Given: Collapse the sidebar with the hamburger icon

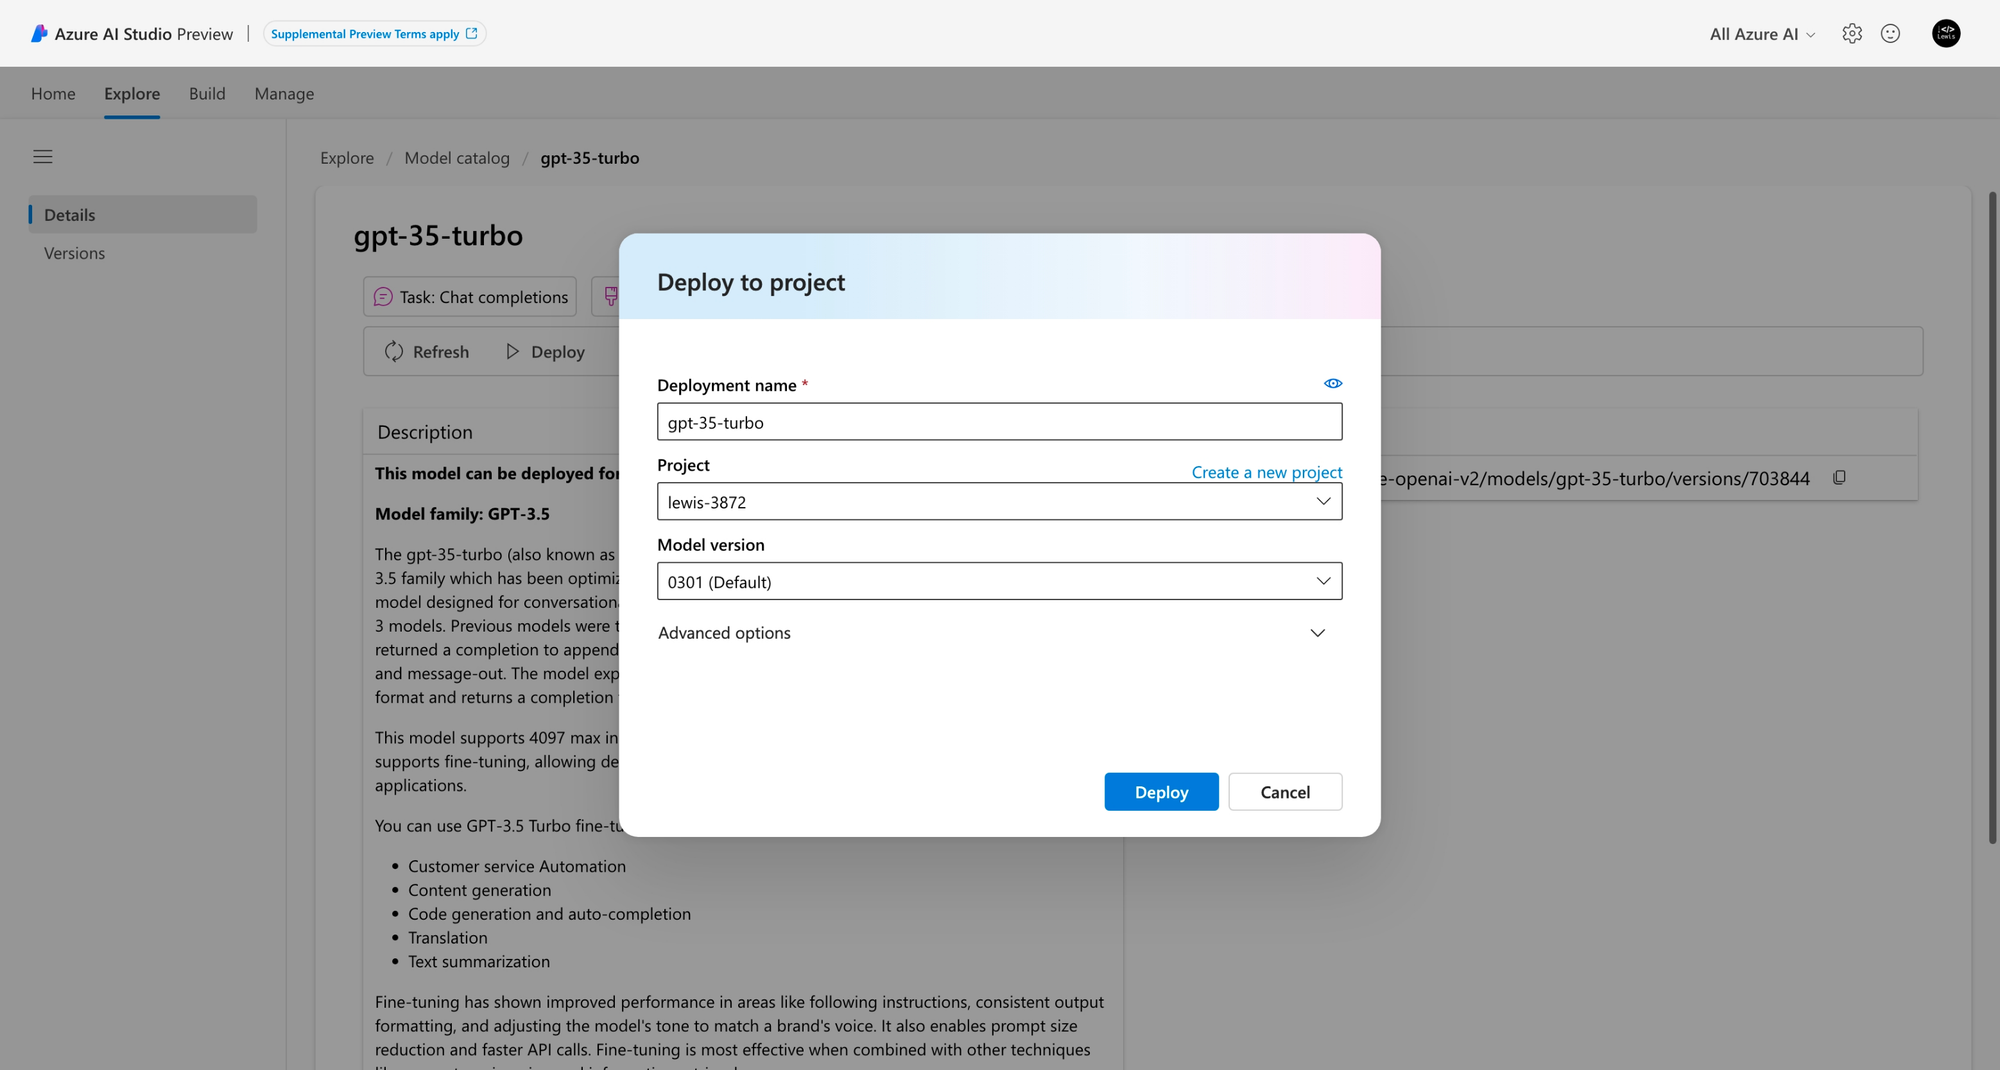Looking at the screenshot, I should click(43, 157).
